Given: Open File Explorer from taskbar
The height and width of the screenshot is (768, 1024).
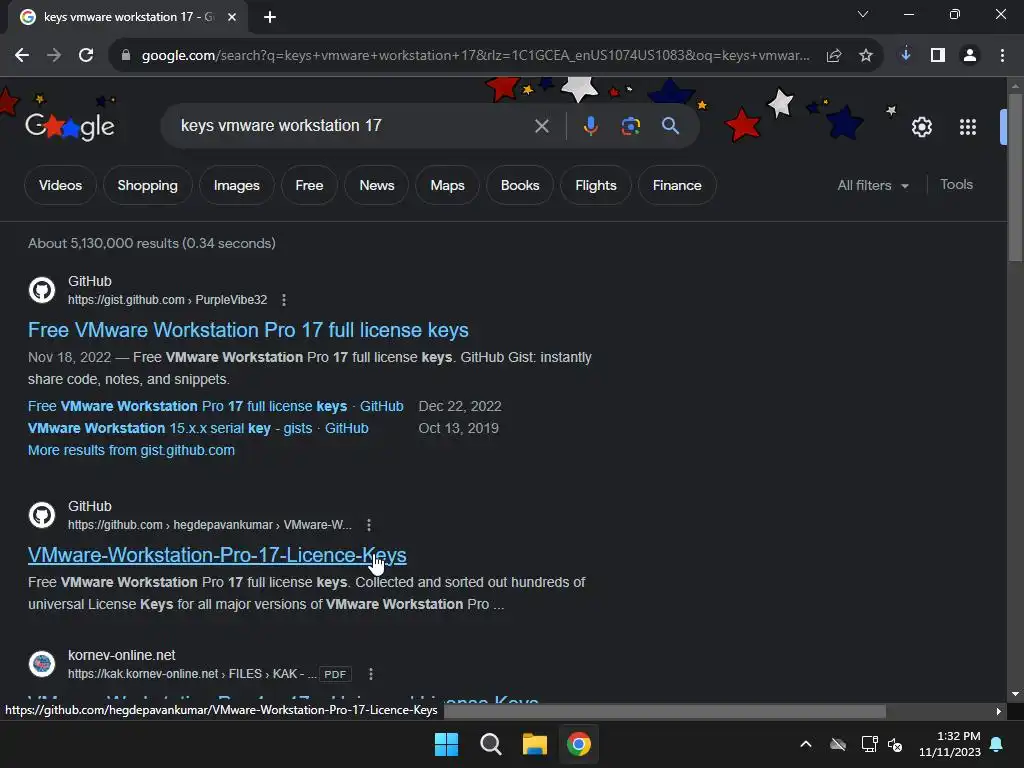Looking at the screenshot, I should click(534, 744).
